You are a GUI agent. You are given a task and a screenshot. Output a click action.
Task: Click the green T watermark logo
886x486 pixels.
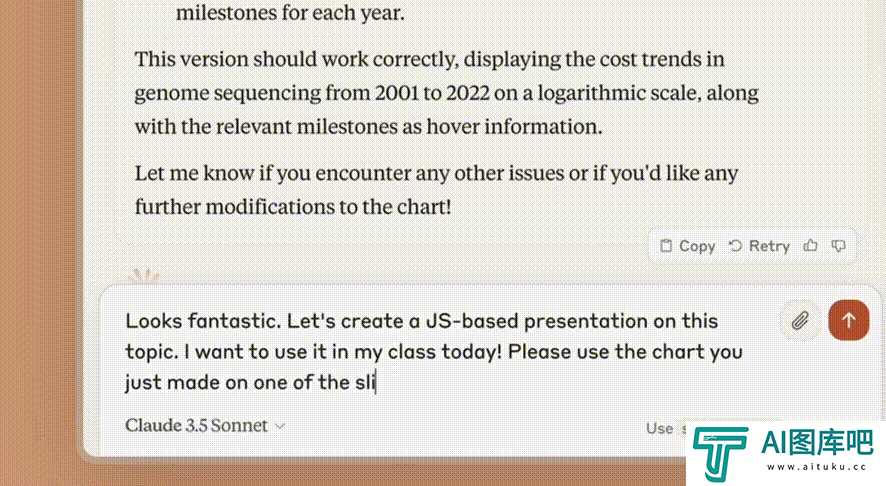720,454
